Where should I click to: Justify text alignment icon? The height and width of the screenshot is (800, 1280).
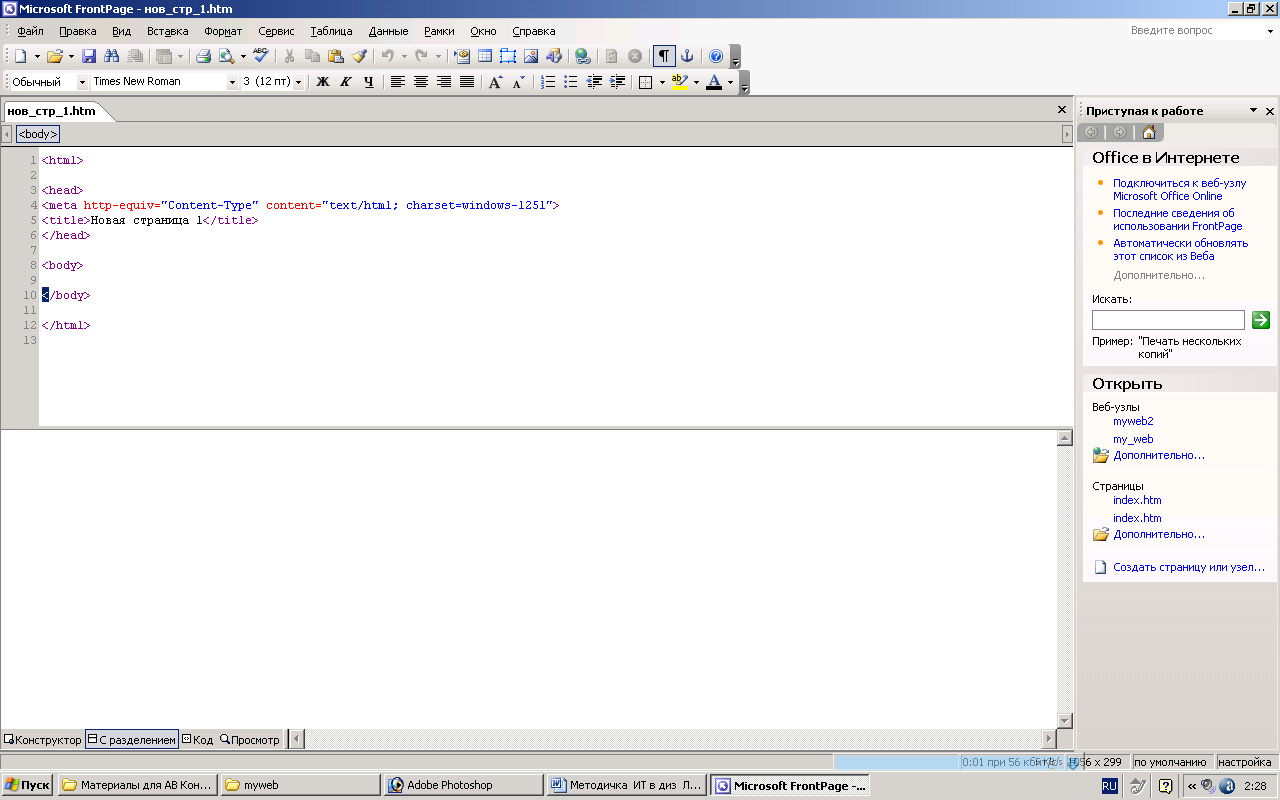467,82
